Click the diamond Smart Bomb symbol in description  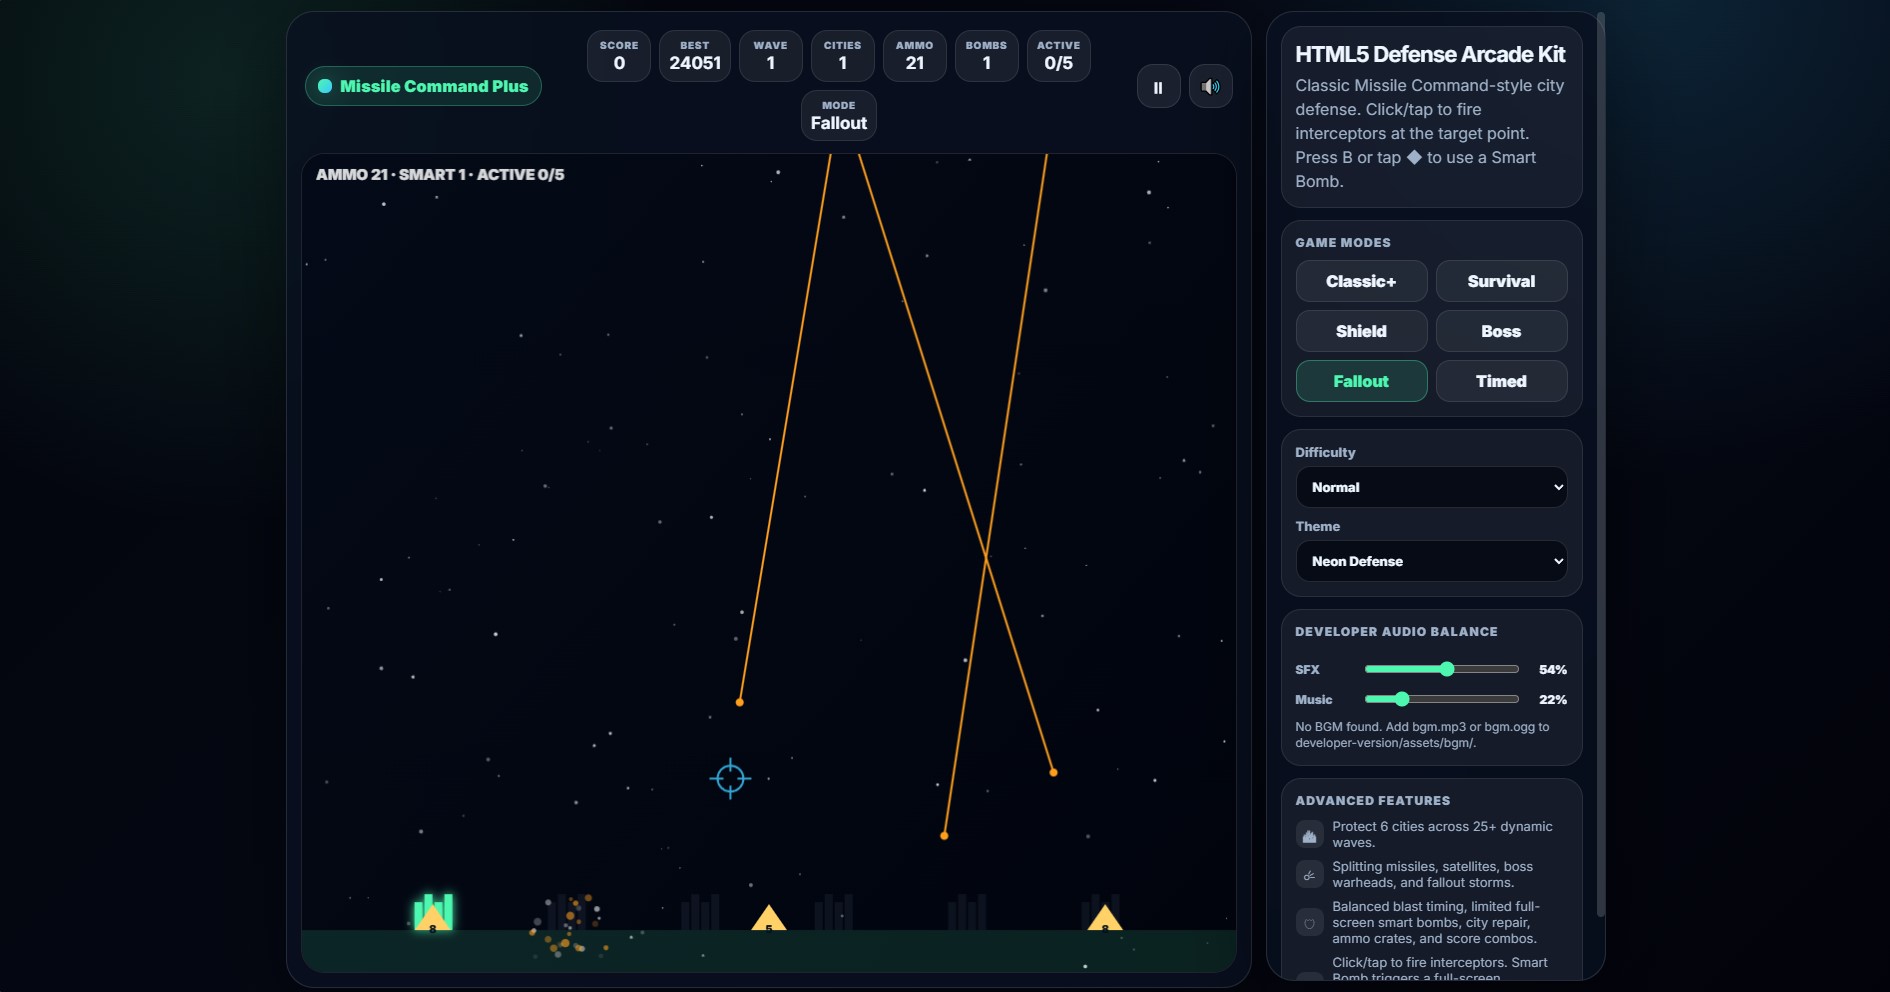1414,157
